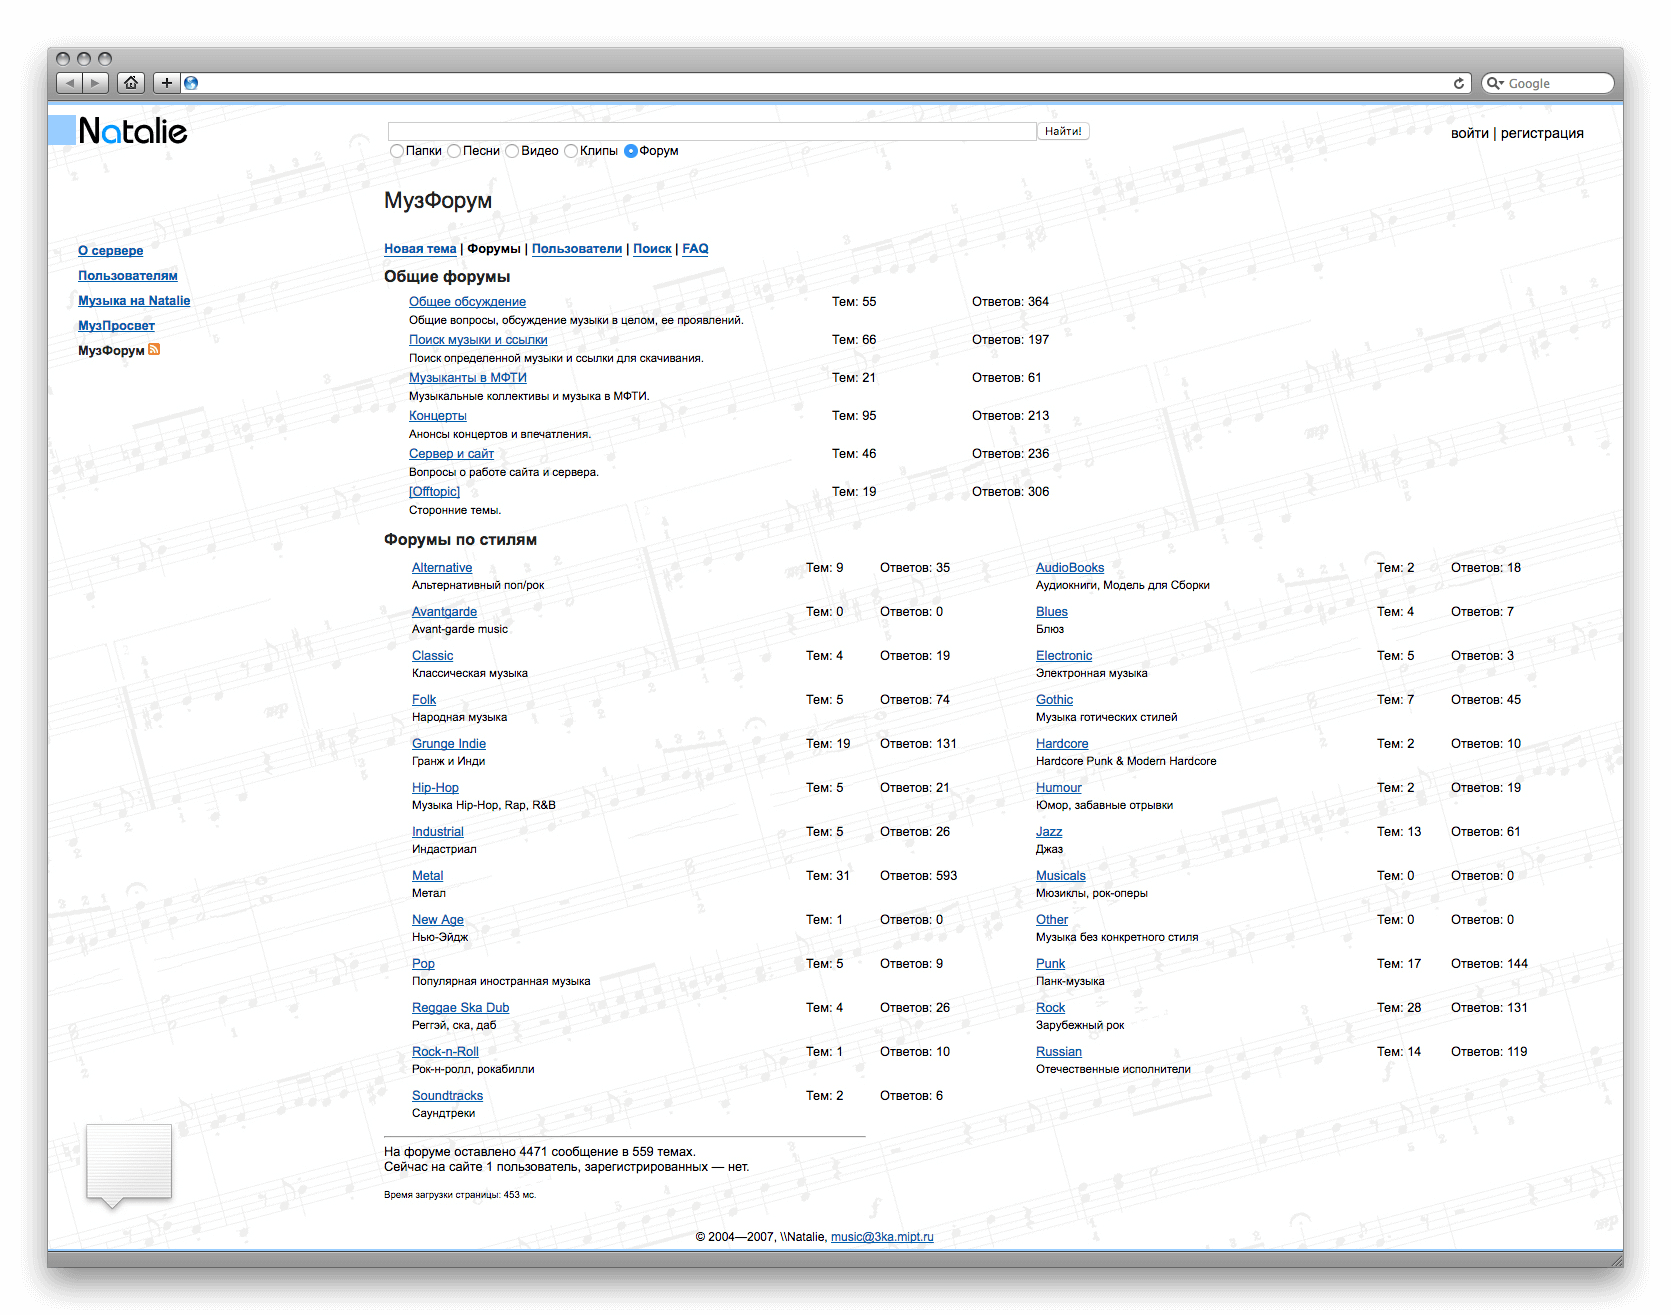This screenshot has width=1671, height=1315.
Task: Select the Клипы radio button
Action: click(x=571, y=151)
